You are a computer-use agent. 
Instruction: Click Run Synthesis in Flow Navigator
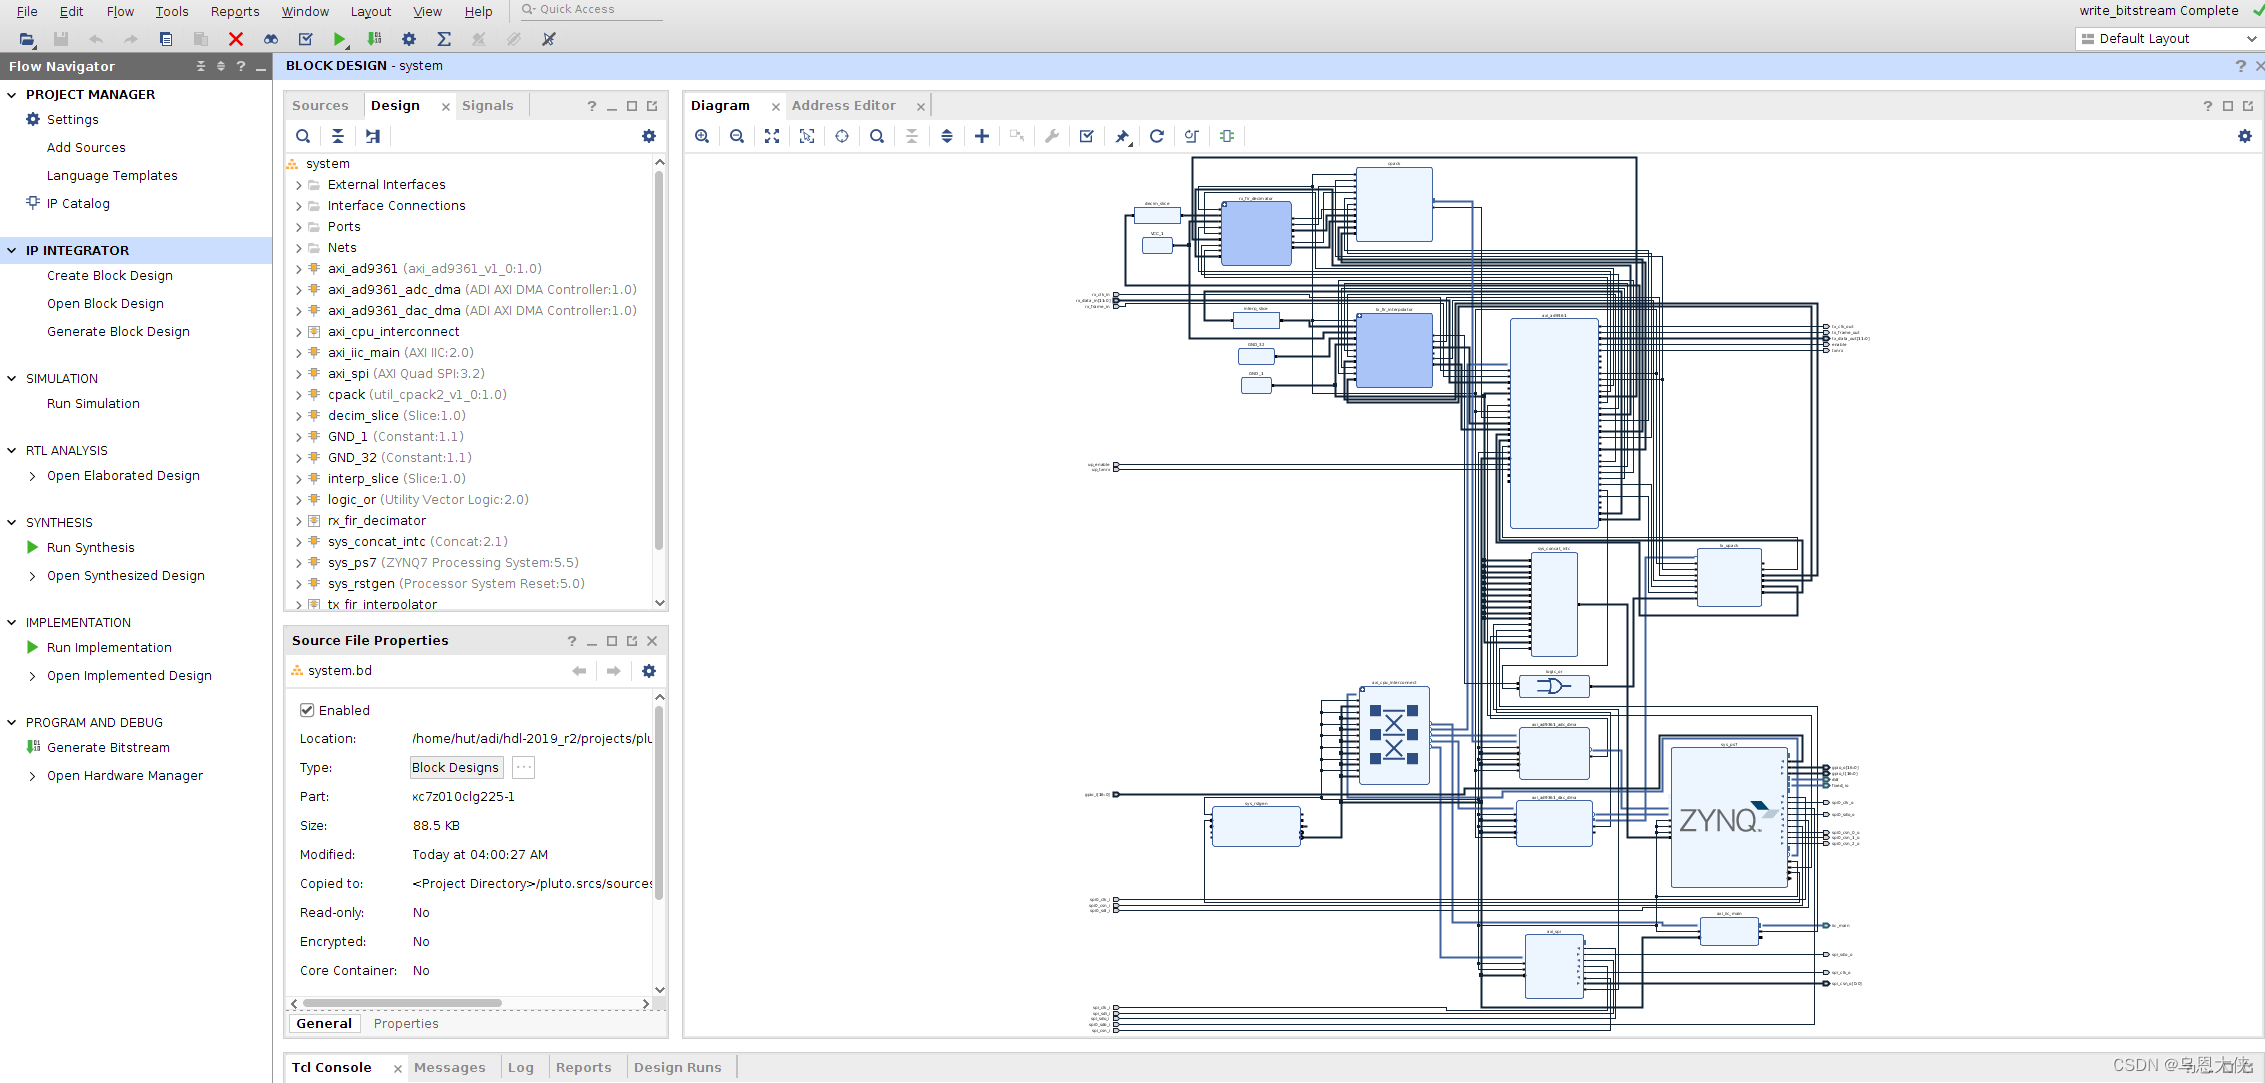90,547
